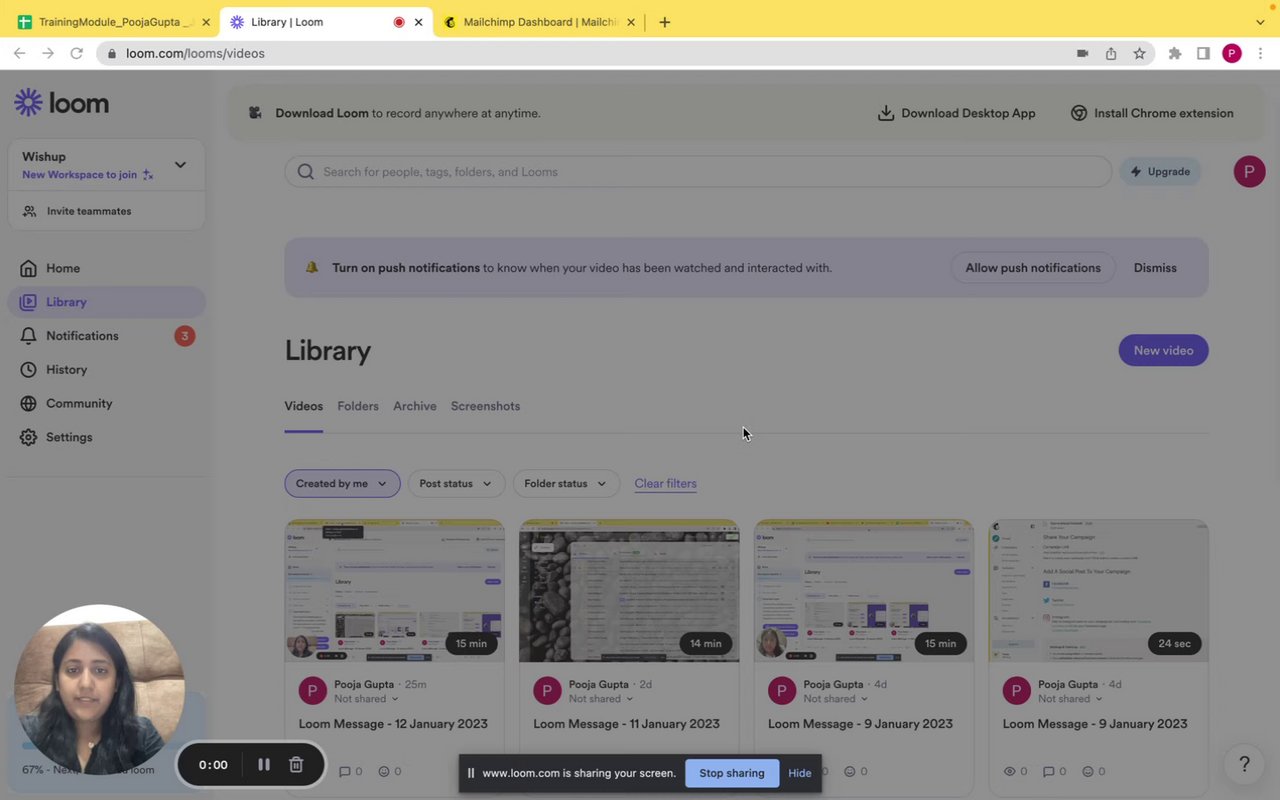
Task: Click the New video button
Action: coord(1163,350)
